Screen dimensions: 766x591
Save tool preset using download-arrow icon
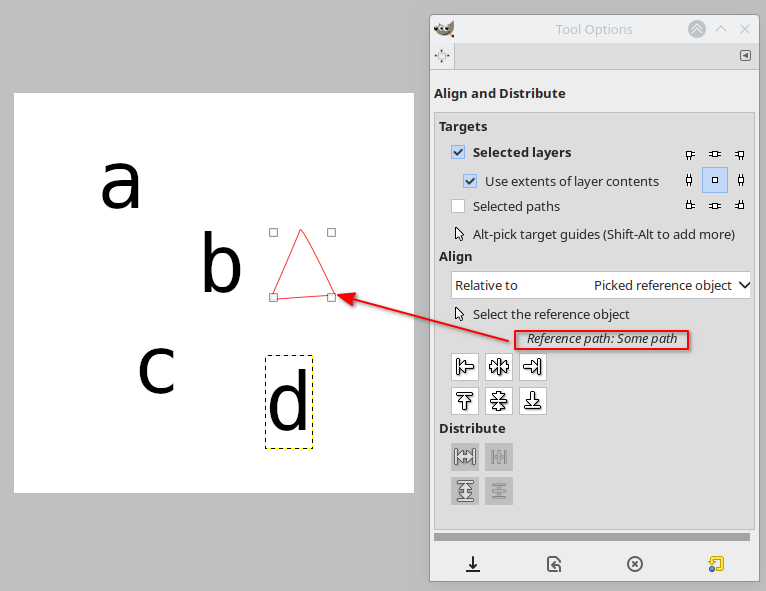(x=473, y=564)
